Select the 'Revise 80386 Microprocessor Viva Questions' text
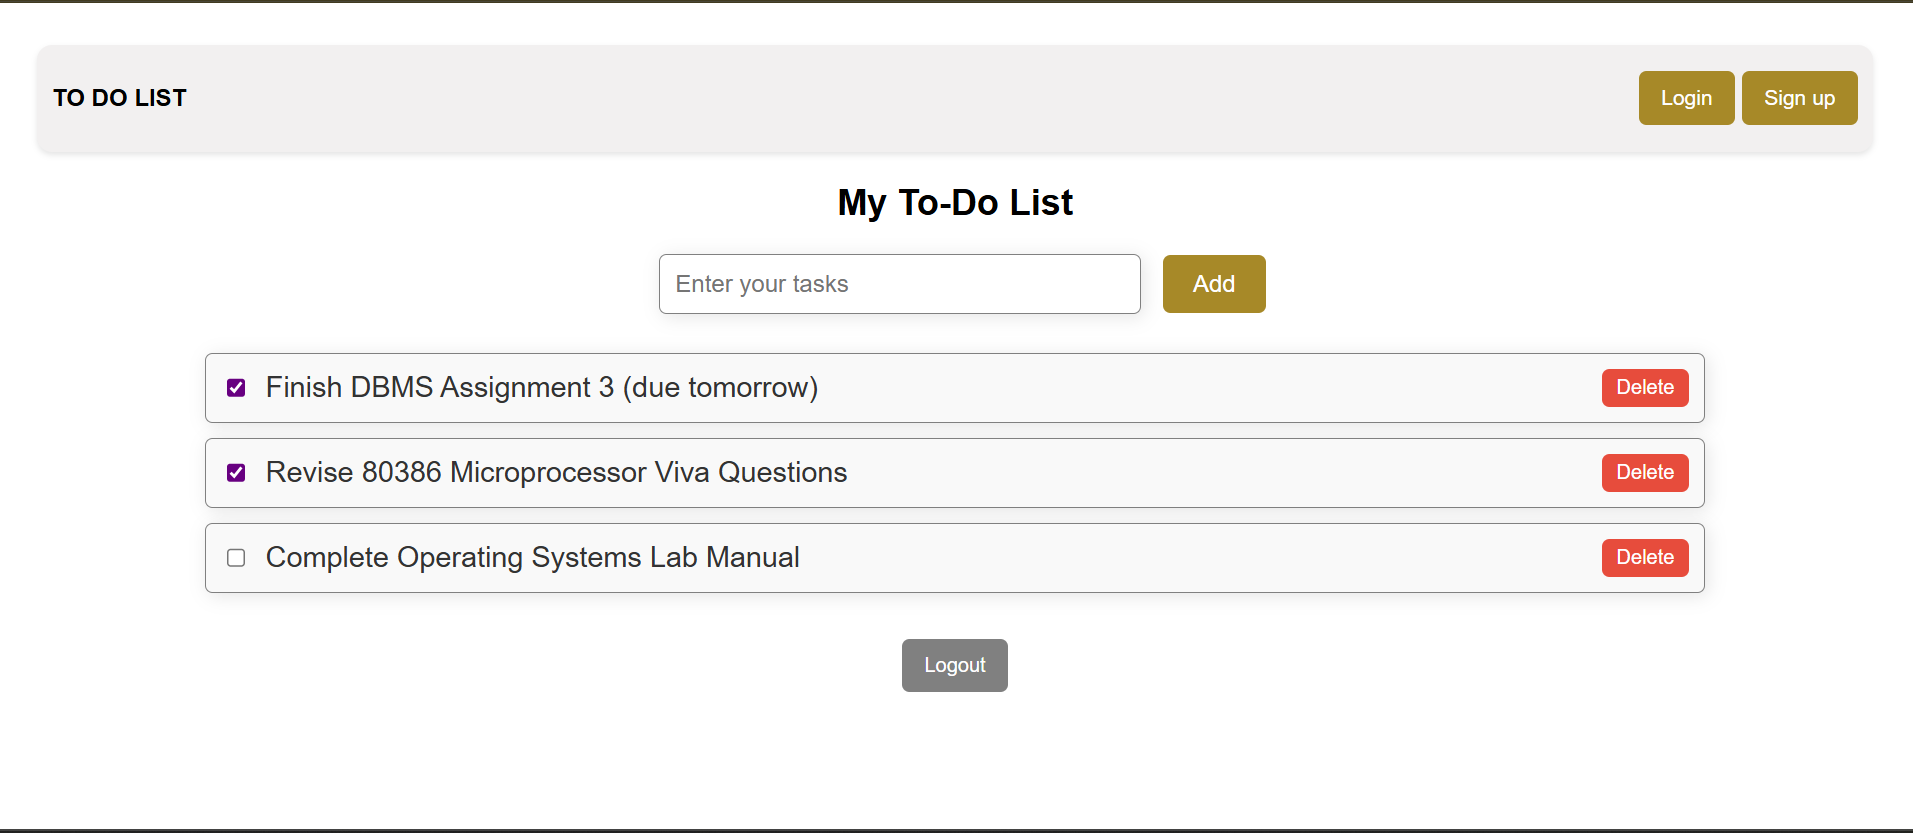 [x=556, y=473]
